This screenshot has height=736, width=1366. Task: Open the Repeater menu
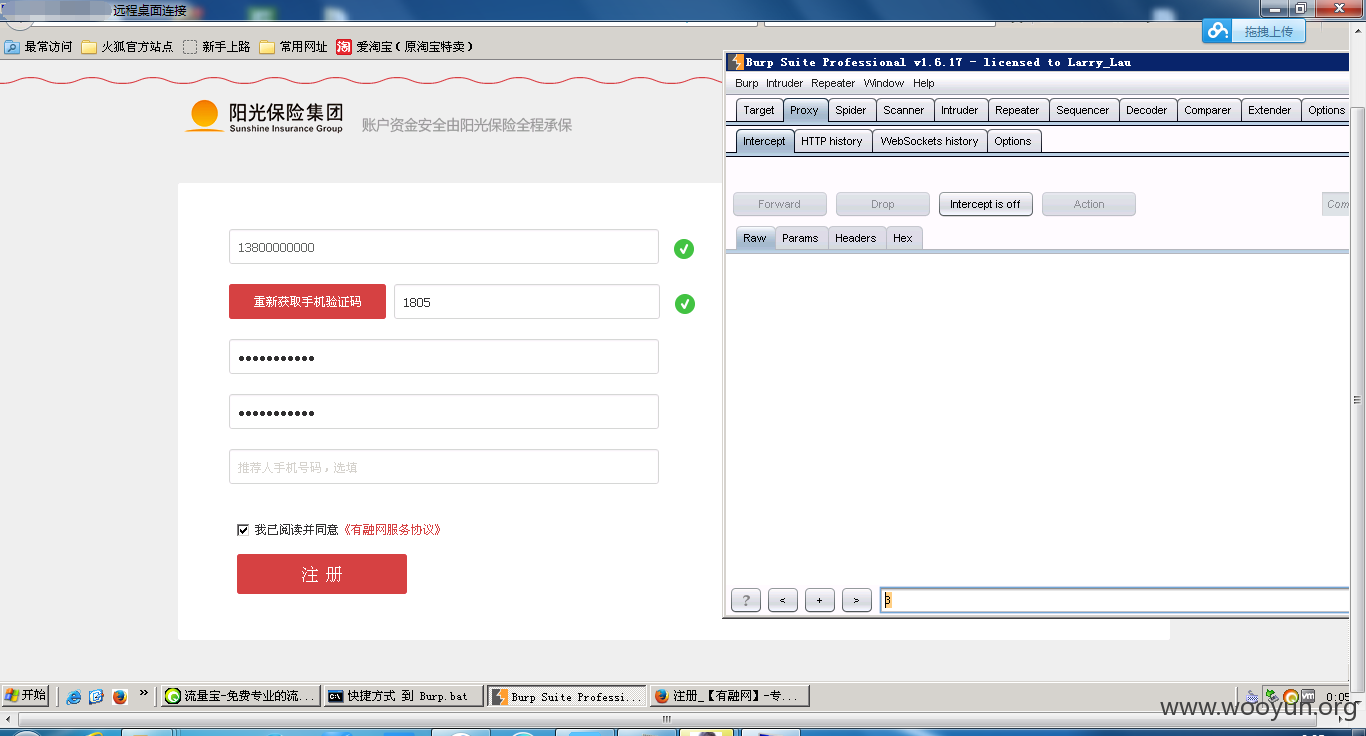coord(833,83)
